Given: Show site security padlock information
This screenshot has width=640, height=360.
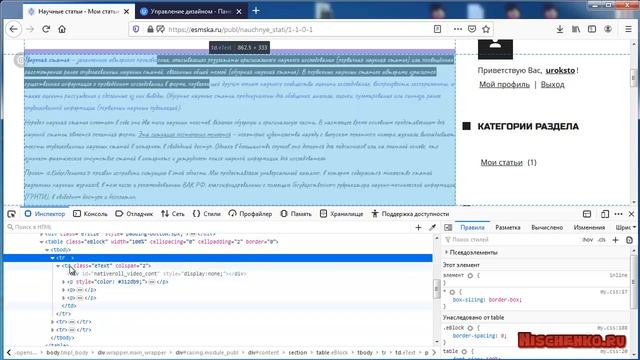Looking at the screenshot, I should pyautogui.click(x=150, y=29).
